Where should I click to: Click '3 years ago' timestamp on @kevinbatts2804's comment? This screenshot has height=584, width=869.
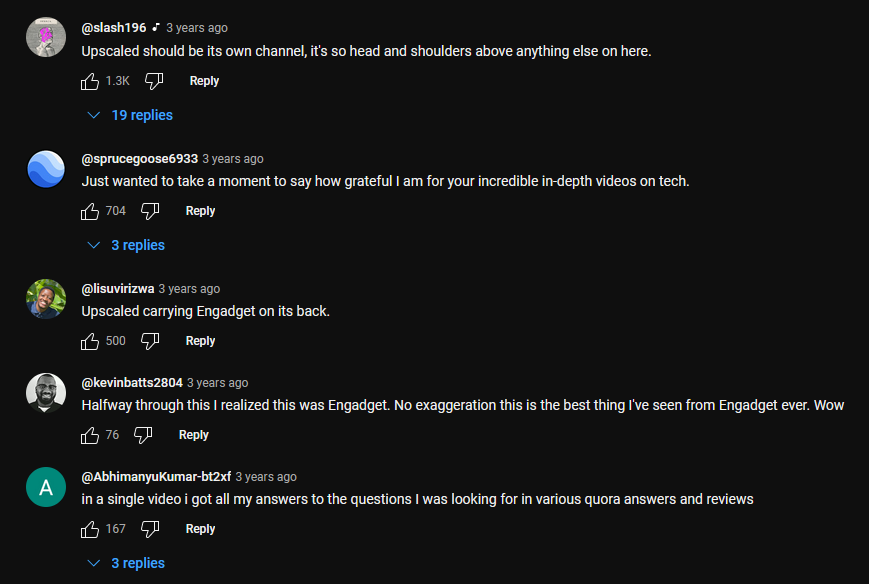click(217, 383)
